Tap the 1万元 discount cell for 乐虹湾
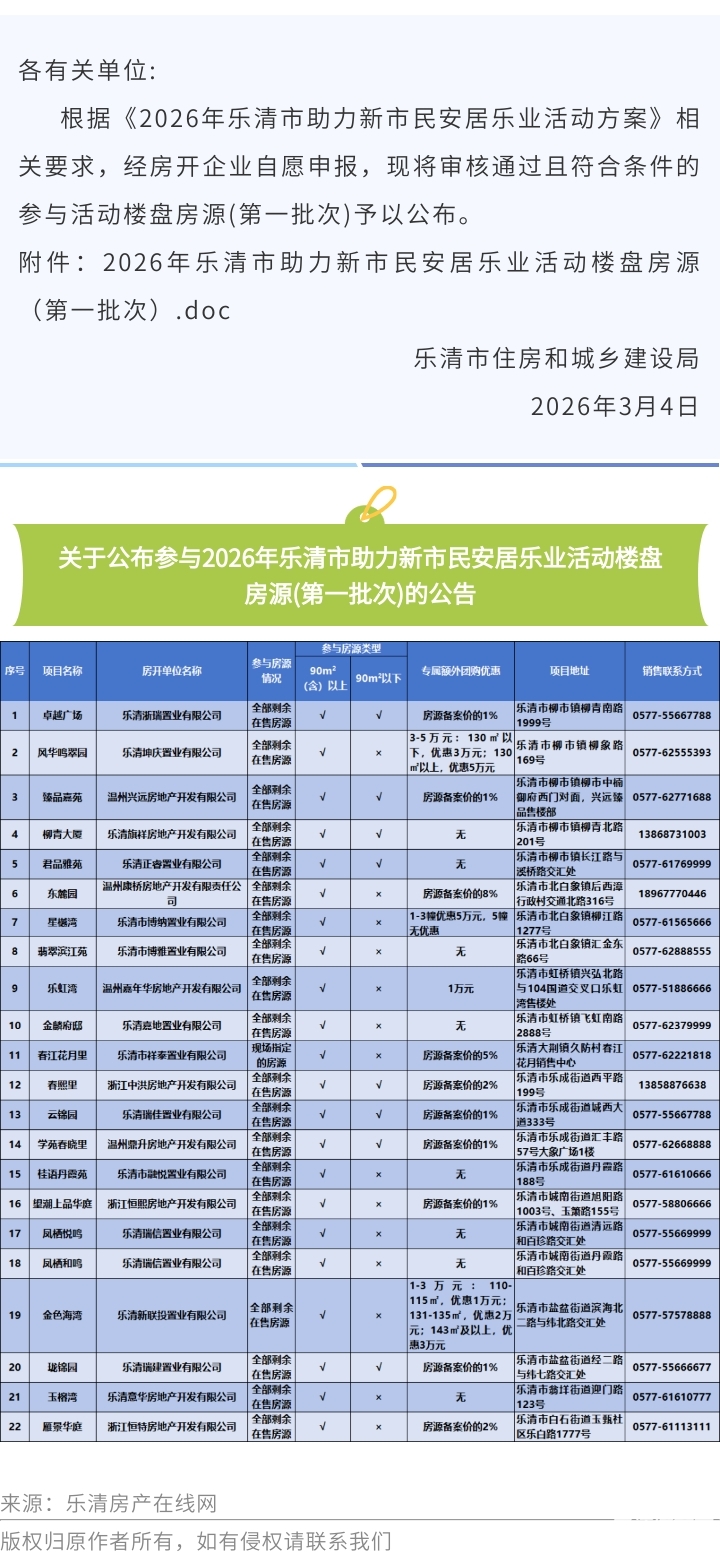 coord(460,988)
